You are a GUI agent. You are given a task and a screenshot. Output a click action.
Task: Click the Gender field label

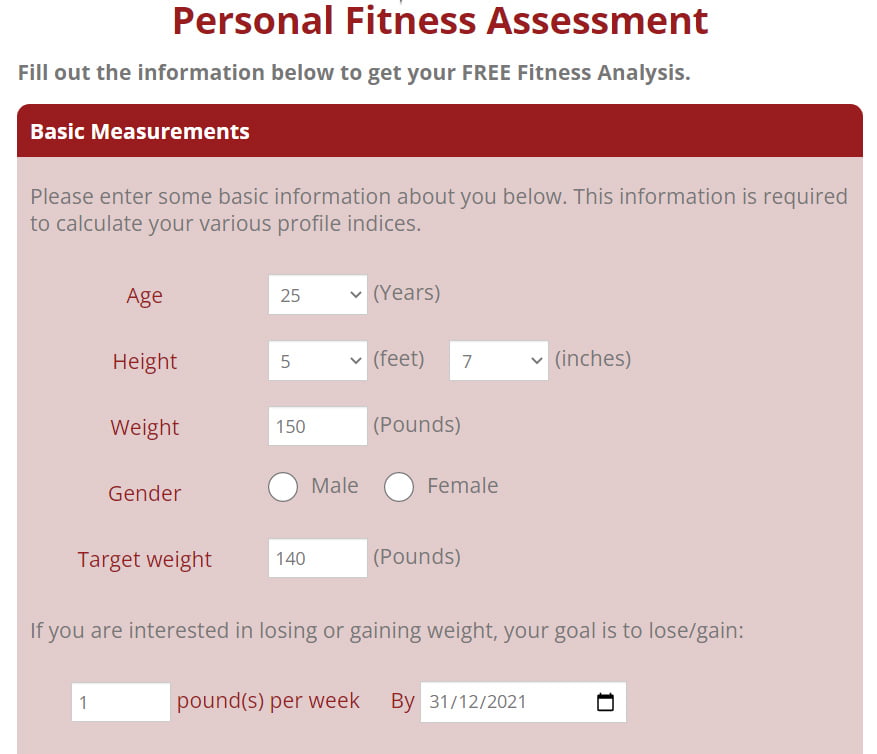(x=144, y=493)
